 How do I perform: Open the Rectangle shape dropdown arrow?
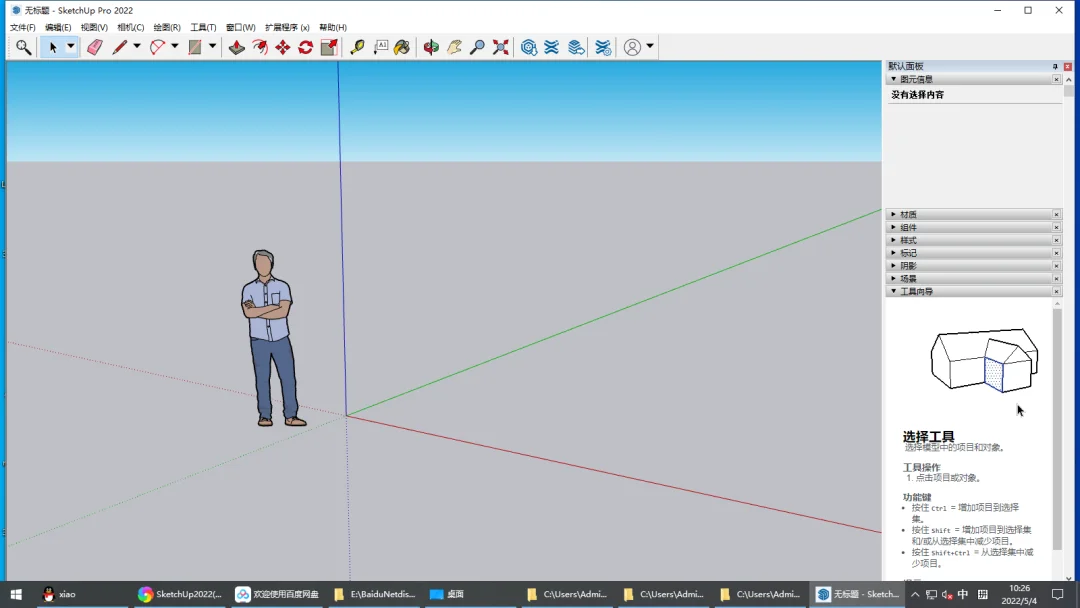(x=212, y=47)
